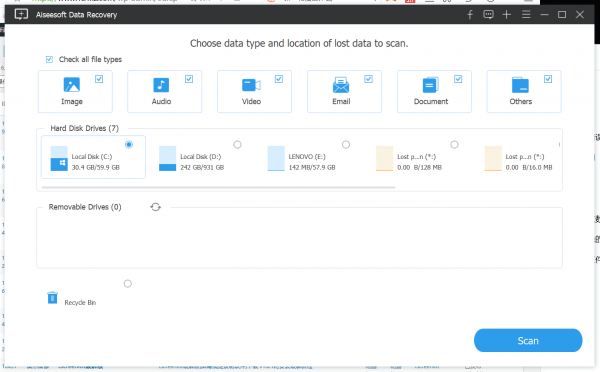The height and width of the screenshot is (372, 600).
Task: Click the 128 MB lost partition icon
Action: pos(385,158)
